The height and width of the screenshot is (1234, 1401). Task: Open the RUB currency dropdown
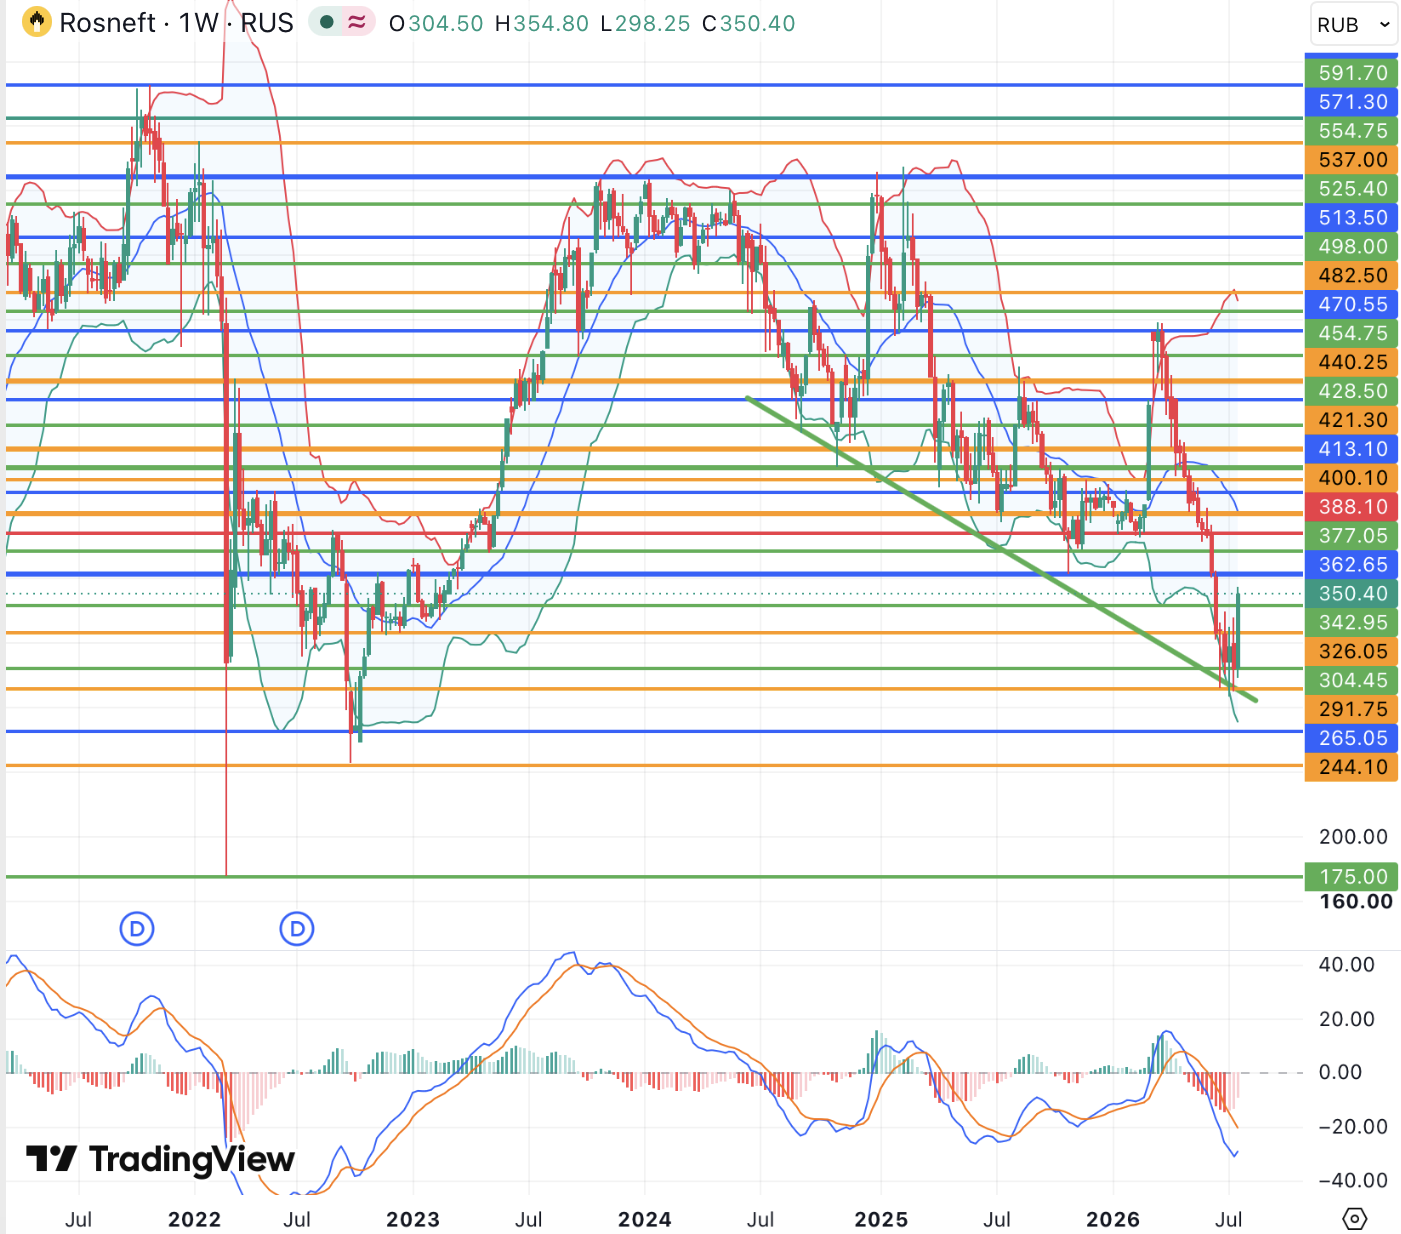tap(1353, 24)
